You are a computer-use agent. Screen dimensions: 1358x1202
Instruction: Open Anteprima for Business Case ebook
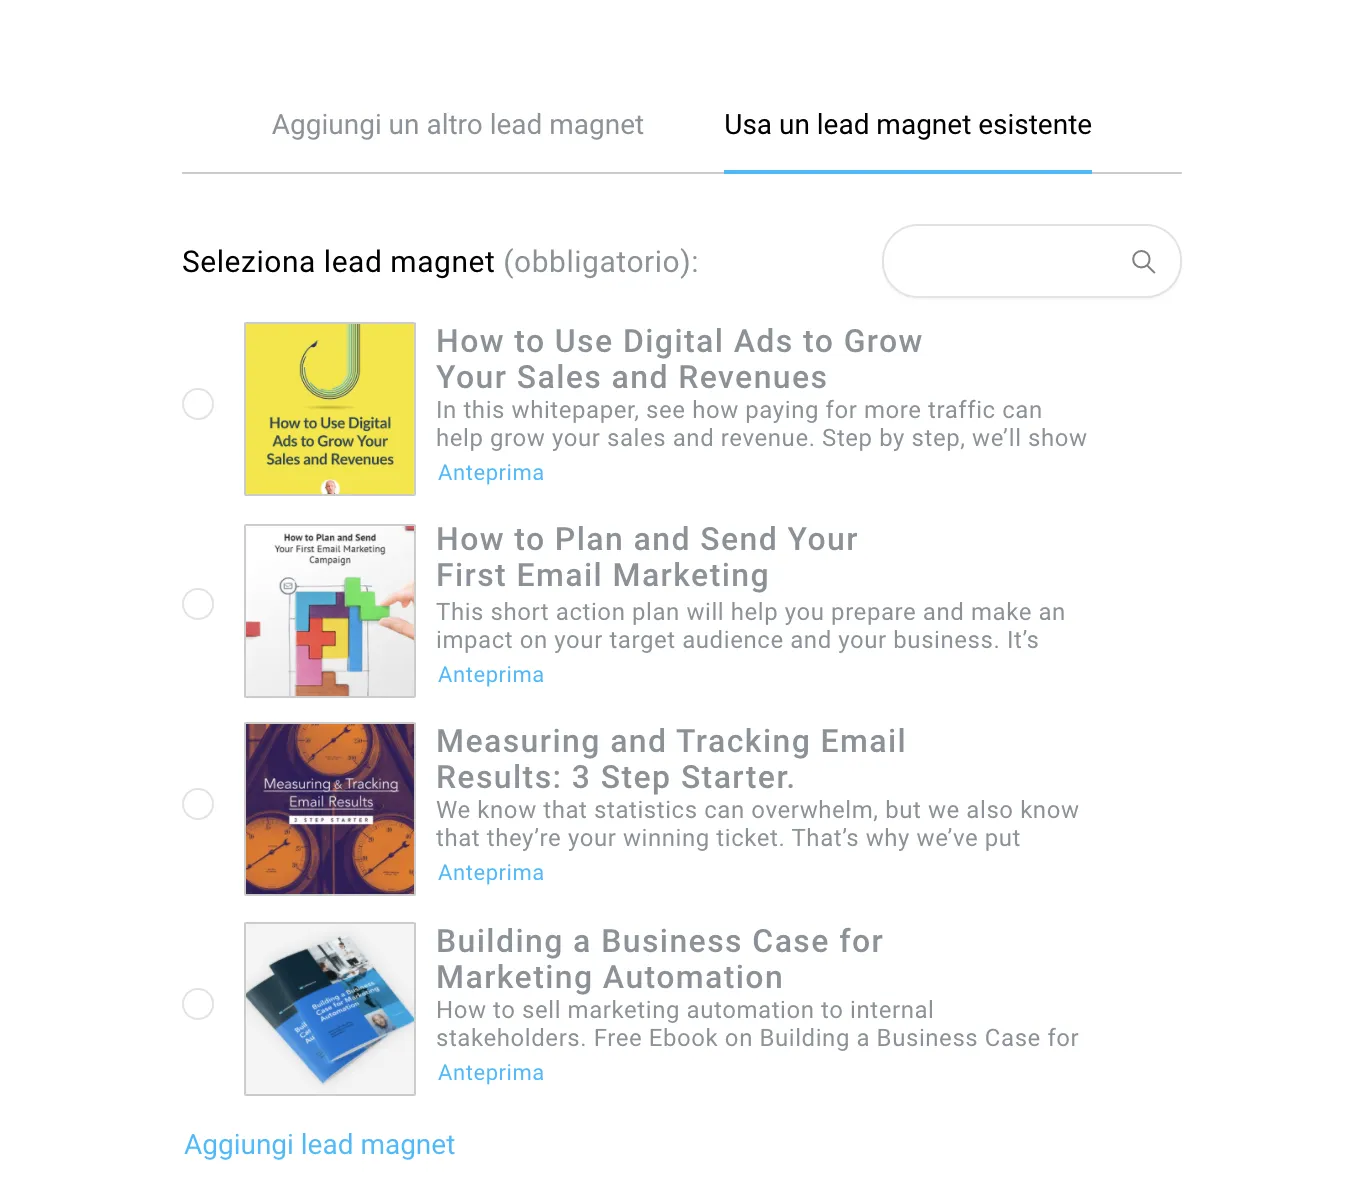coord(491,1073)
